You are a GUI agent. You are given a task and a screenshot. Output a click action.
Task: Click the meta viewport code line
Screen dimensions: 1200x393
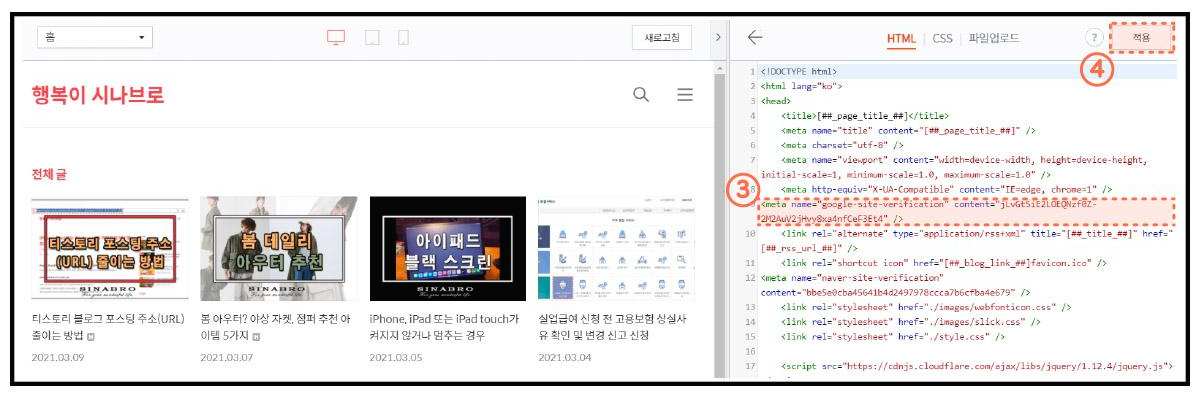[x=954, y=166]
